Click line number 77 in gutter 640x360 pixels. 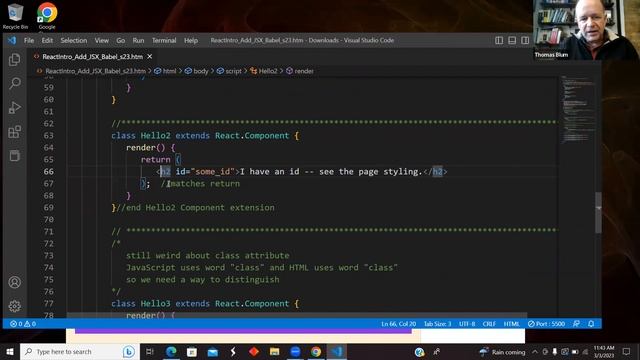[x=49, y=304]
